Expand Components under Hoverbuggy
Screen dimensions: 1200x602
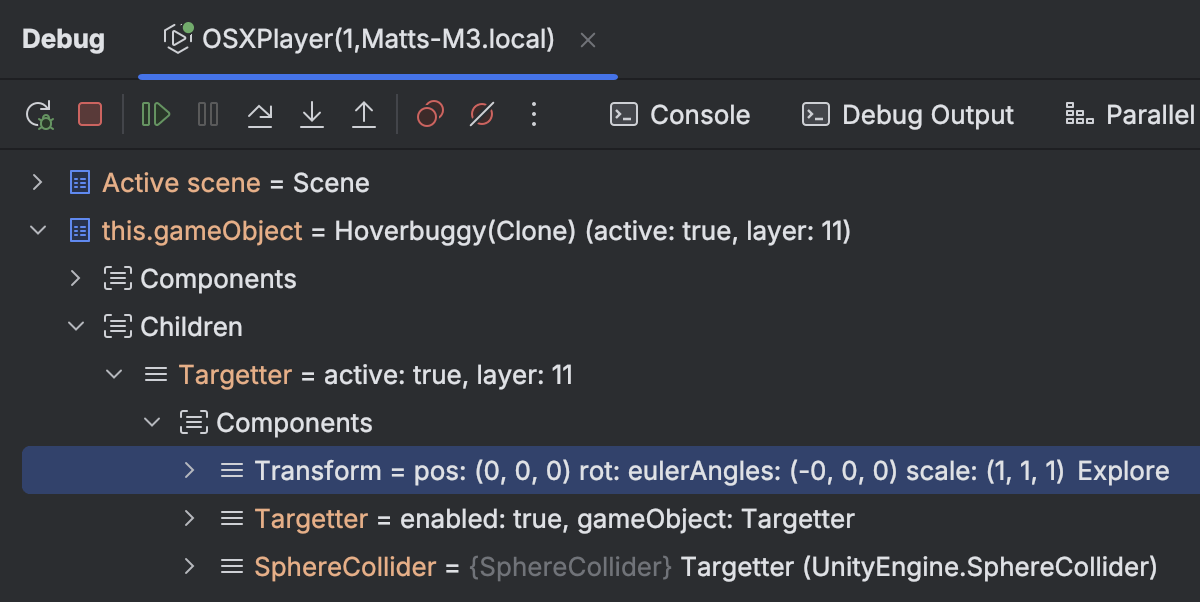(x=75, y=278)
